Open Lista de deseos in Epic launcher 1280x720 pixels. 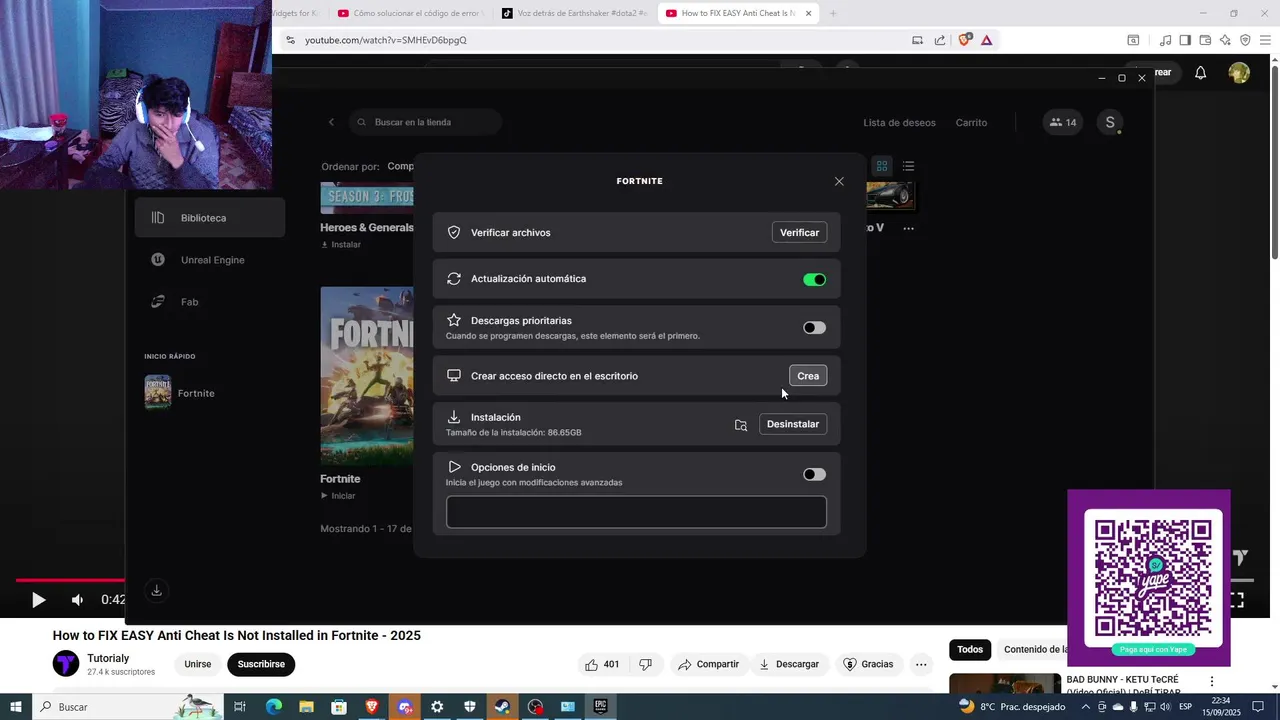(899, 123)
